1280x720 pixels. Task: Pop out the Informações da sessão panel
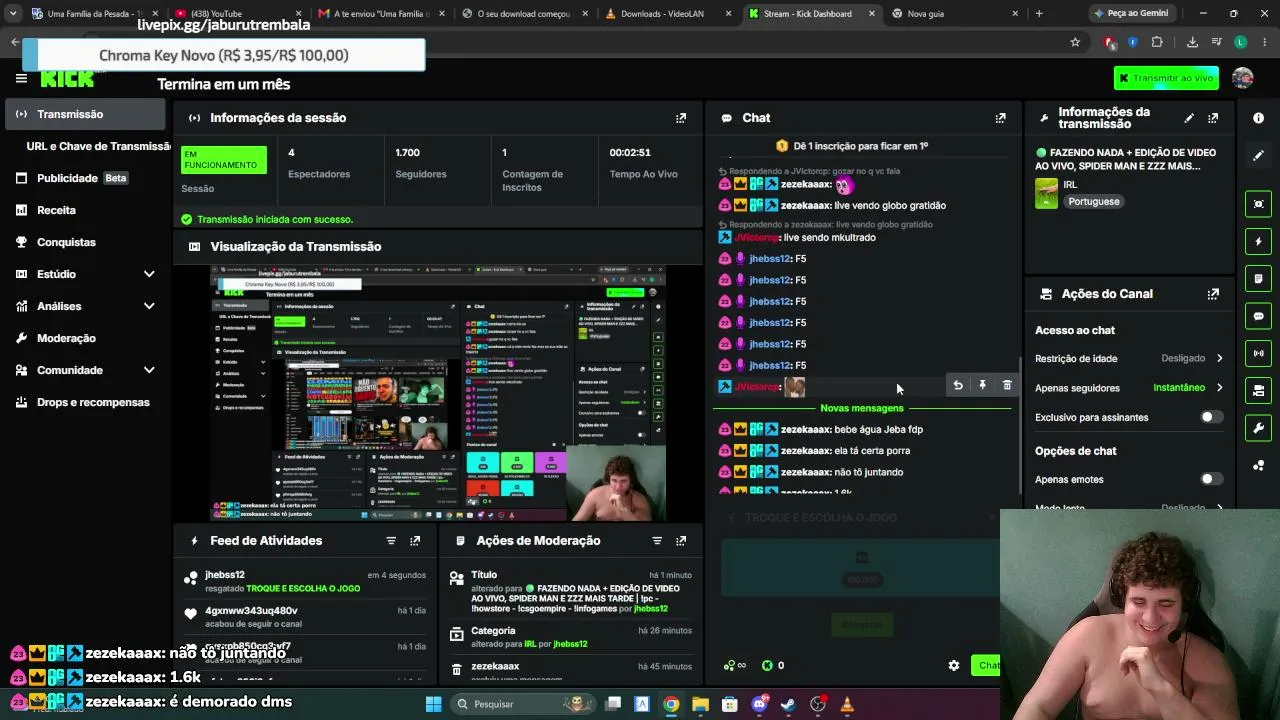point(681,118)
